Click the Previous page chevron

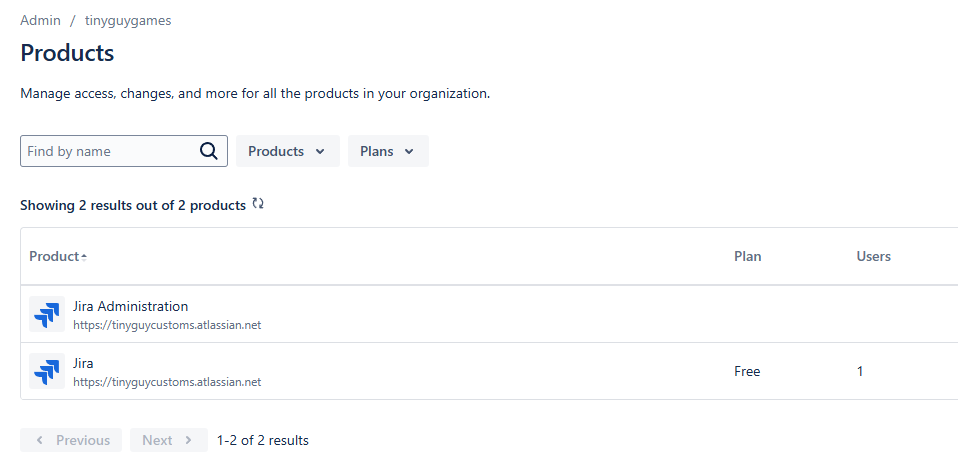click(x=39, y=440)
